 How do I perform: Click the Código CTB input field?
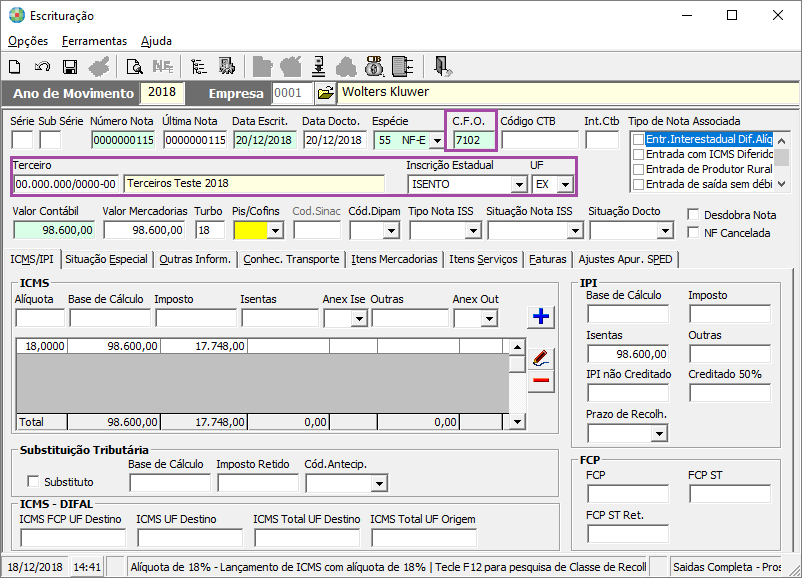(x=540, y=140)
